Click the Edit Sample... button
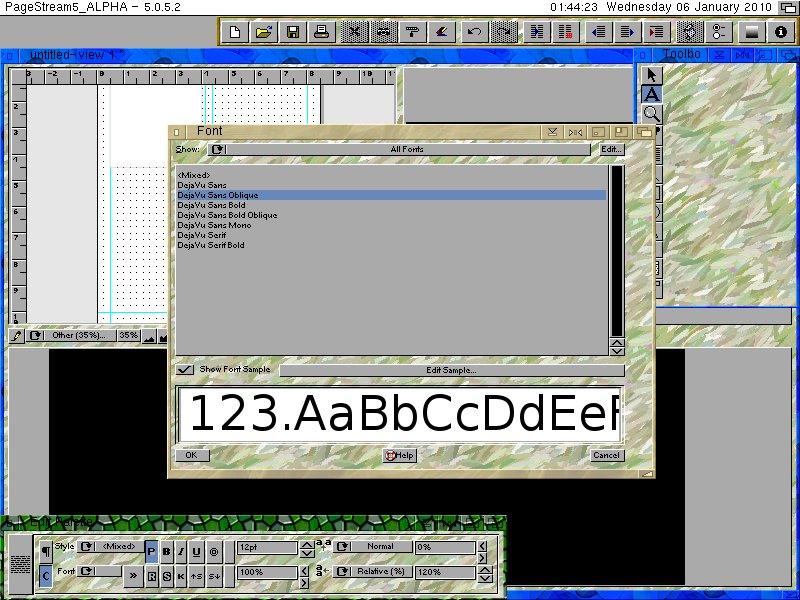800x600 pixels. (451, 370)
